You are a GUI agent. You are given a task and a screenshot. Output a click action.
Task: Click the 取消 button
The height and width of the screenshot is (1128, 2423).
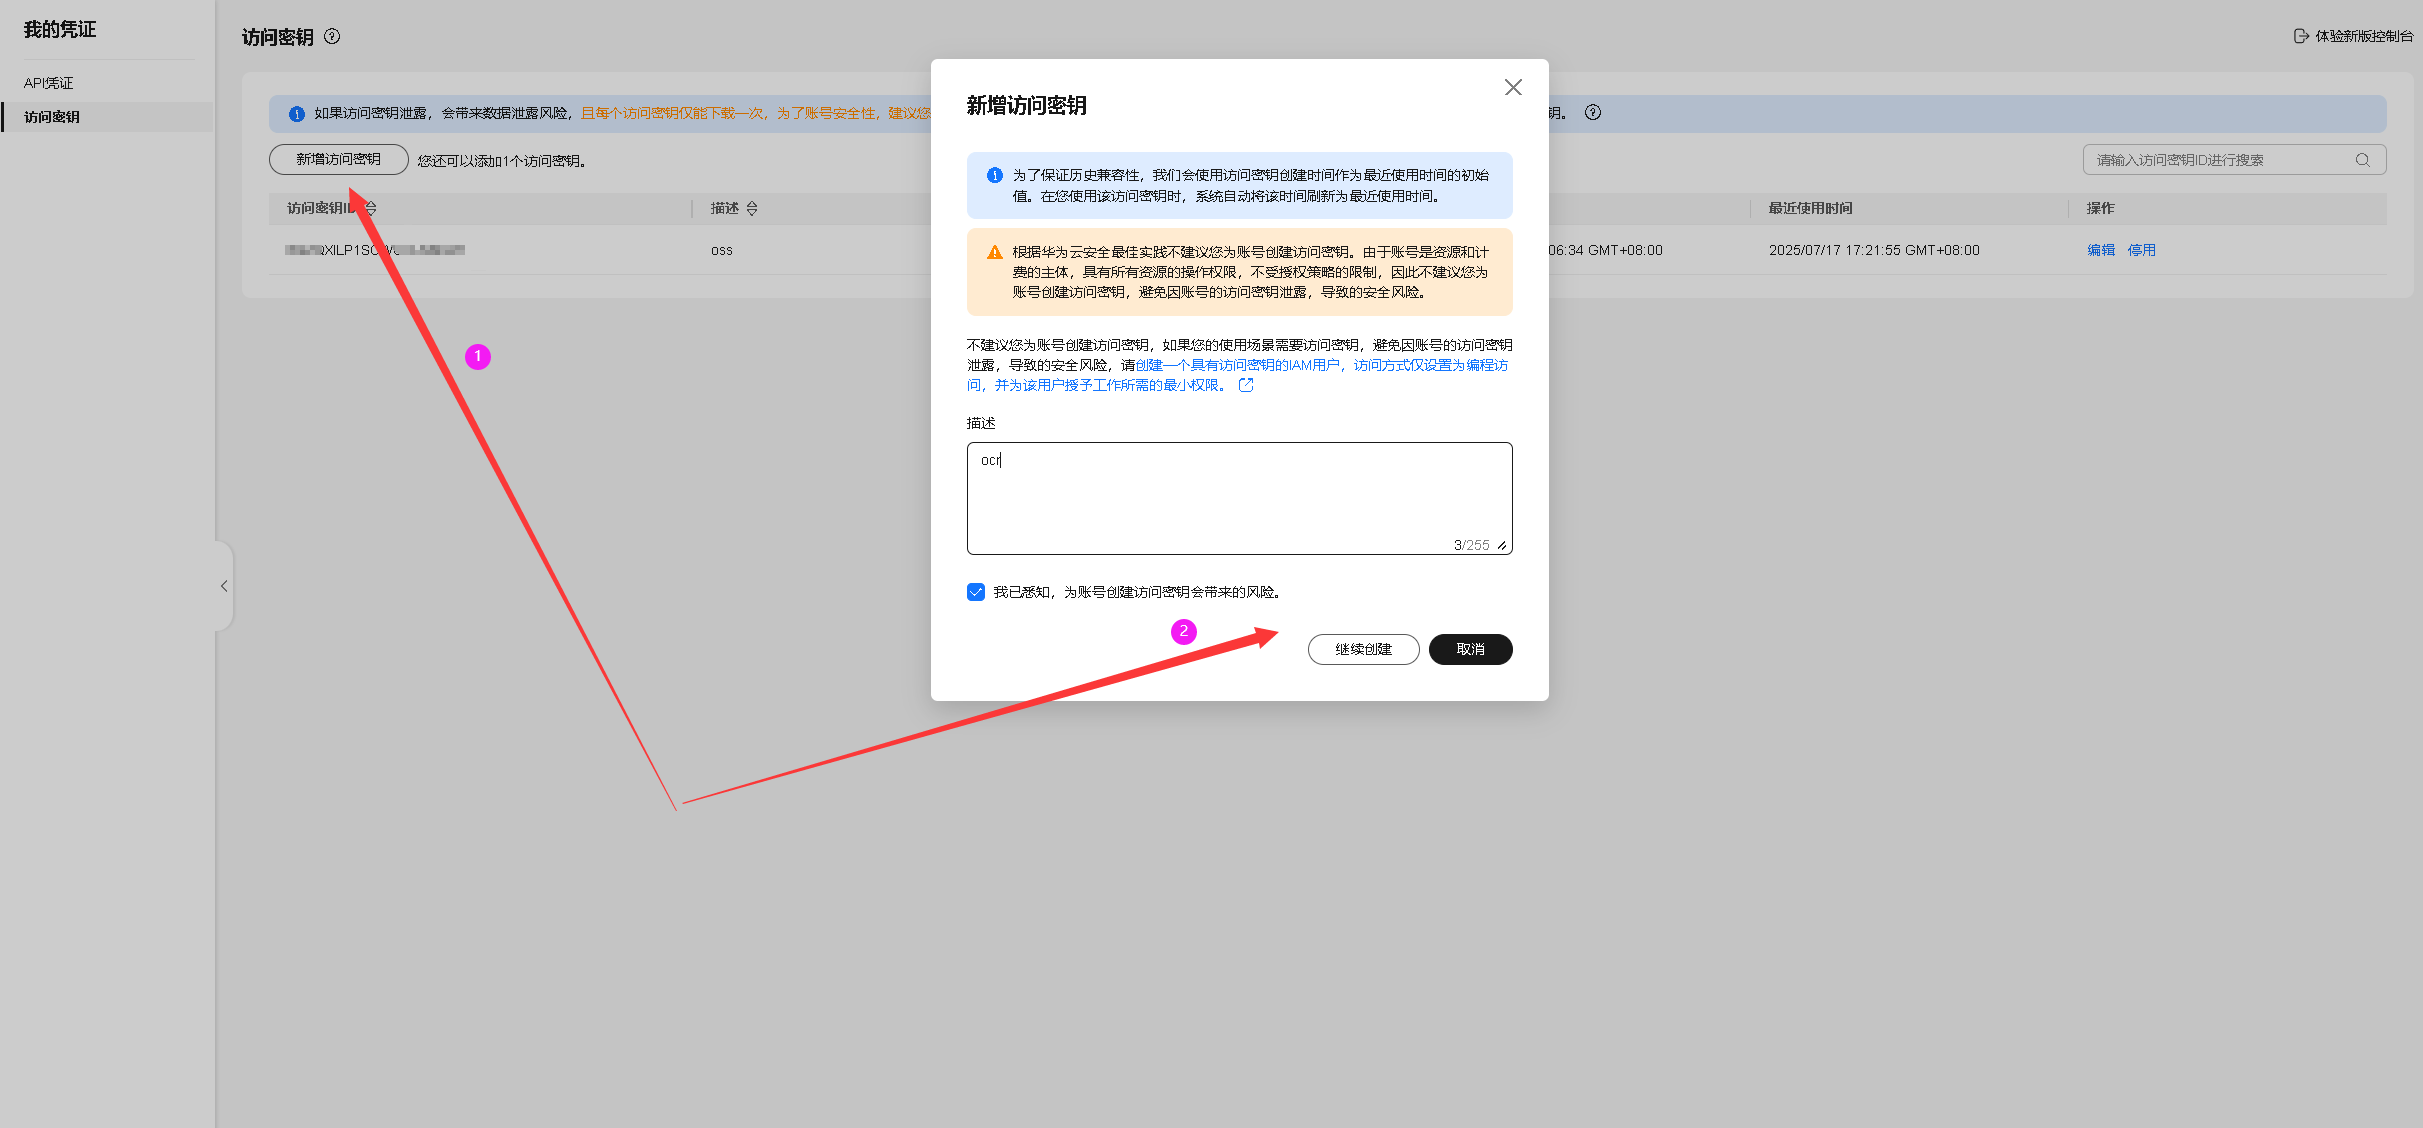coord(1470,650)
